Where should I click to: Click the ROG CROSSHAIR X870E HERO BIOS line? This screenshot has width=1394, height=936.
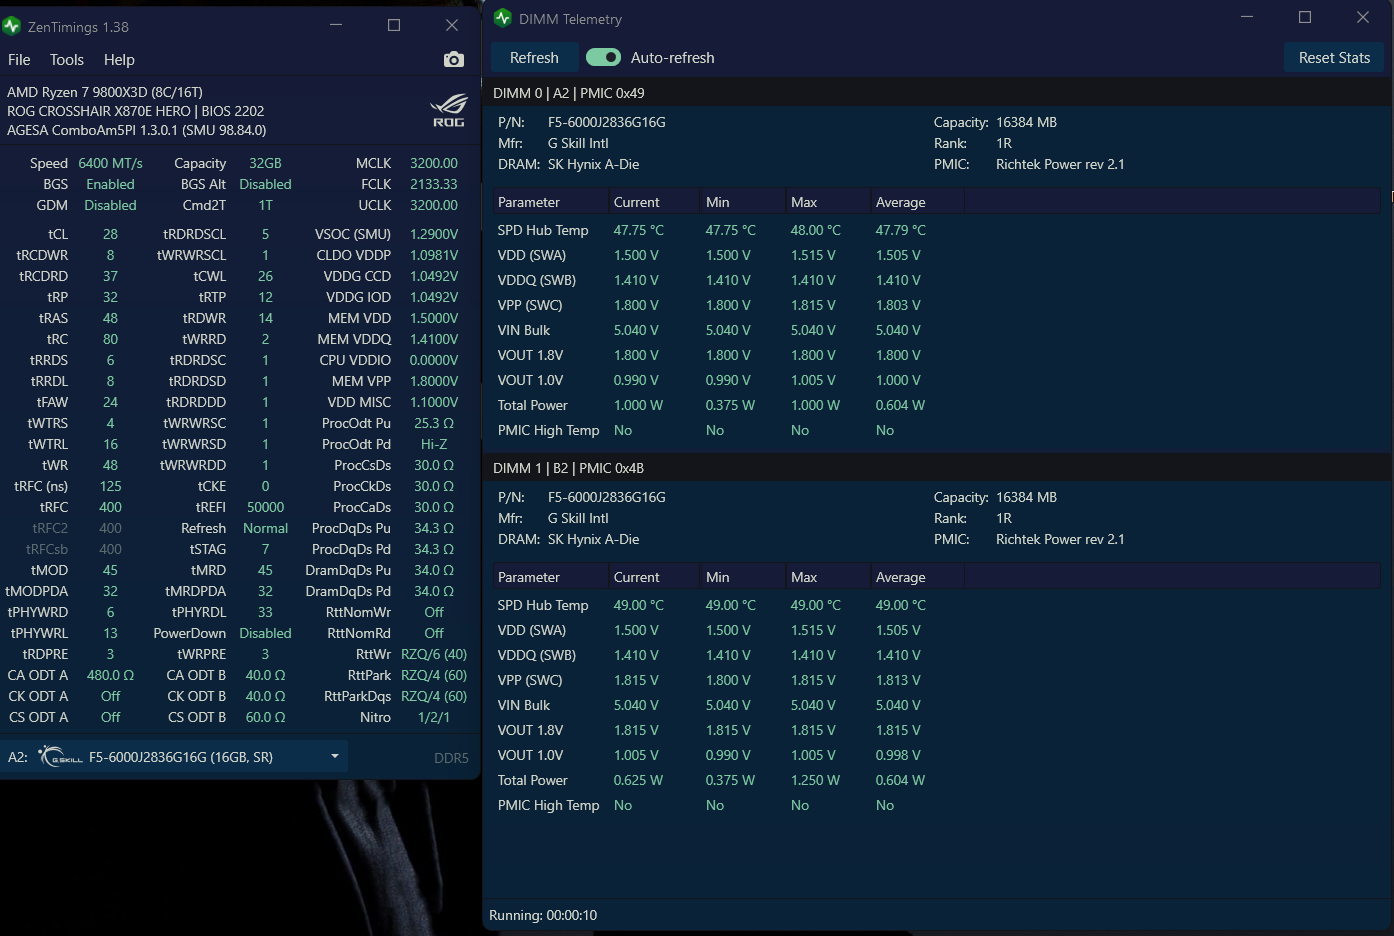coord(136,111)
